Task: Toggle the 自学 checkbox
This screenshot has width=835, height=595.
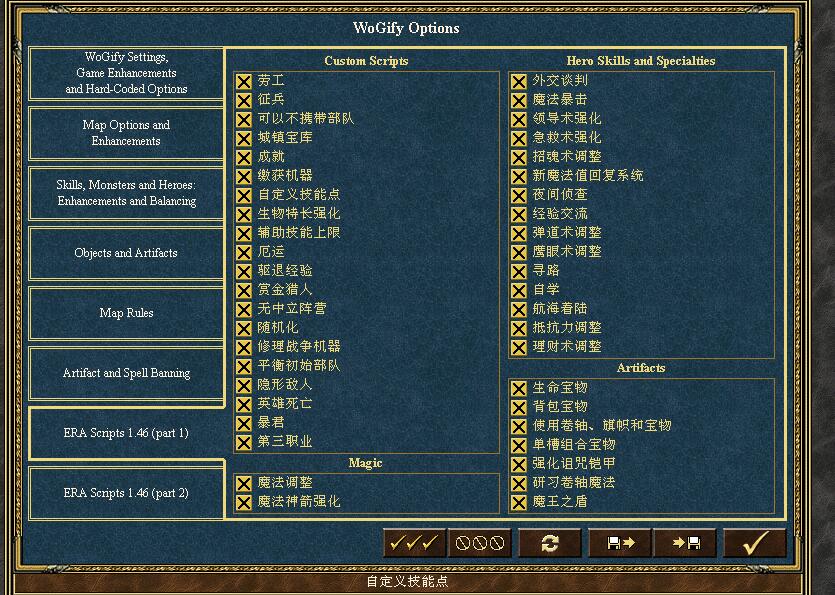Action: click(x=519, y=290)
